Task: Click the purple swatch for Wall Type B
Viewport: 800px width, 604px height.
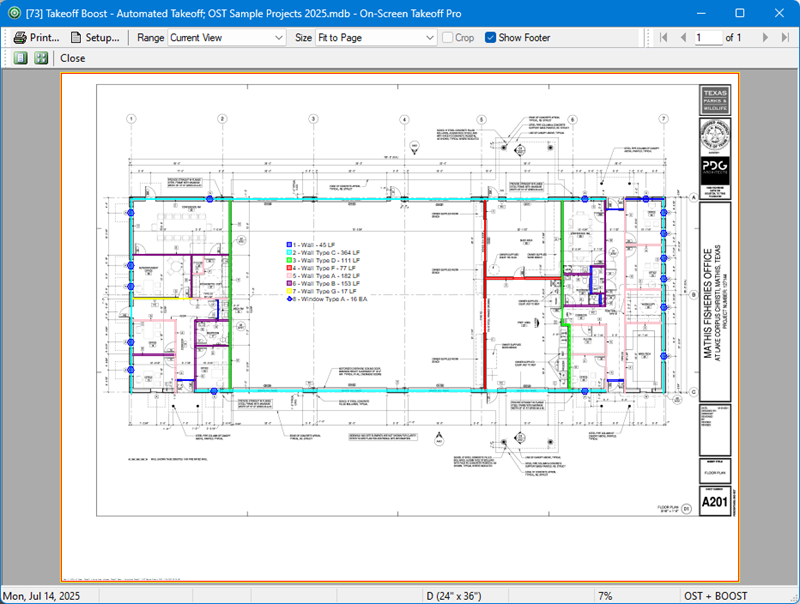Action: tap(289, 284)
